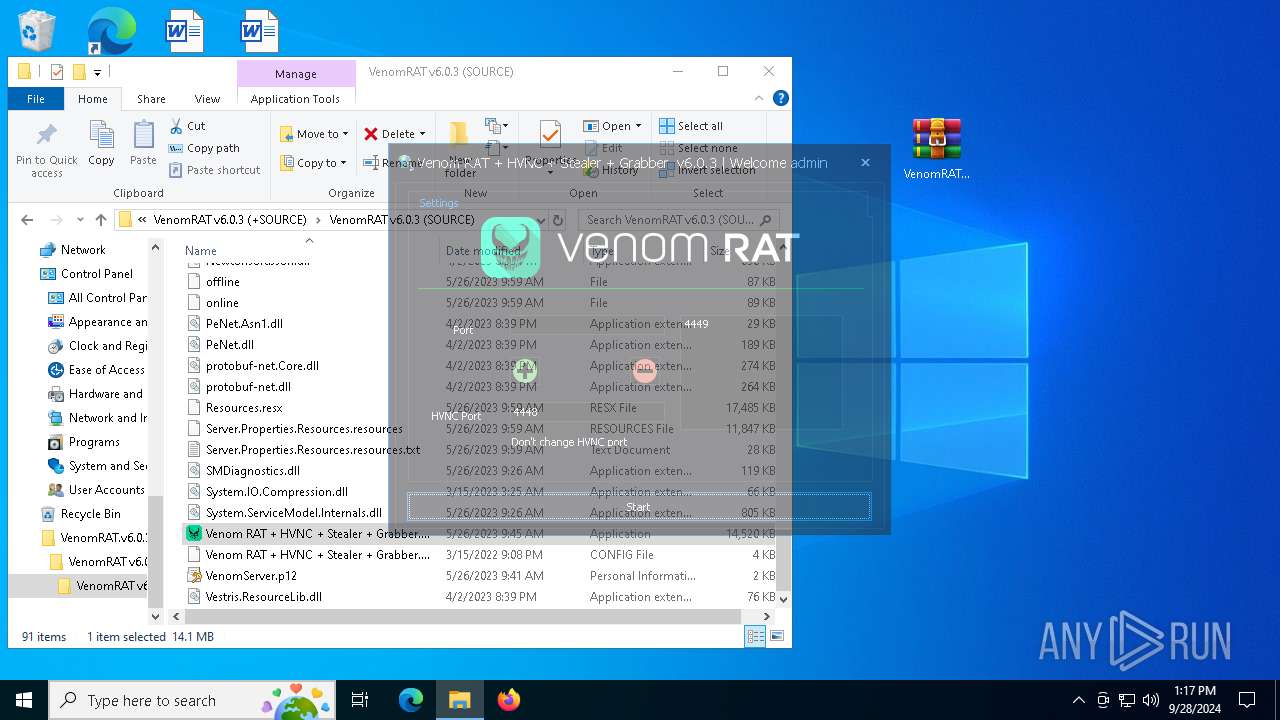Image resolution: width=1280 pixels, height=720 pixels.
Task: Open the Open button dropdown in ribbon
Action: pos(638,126)
